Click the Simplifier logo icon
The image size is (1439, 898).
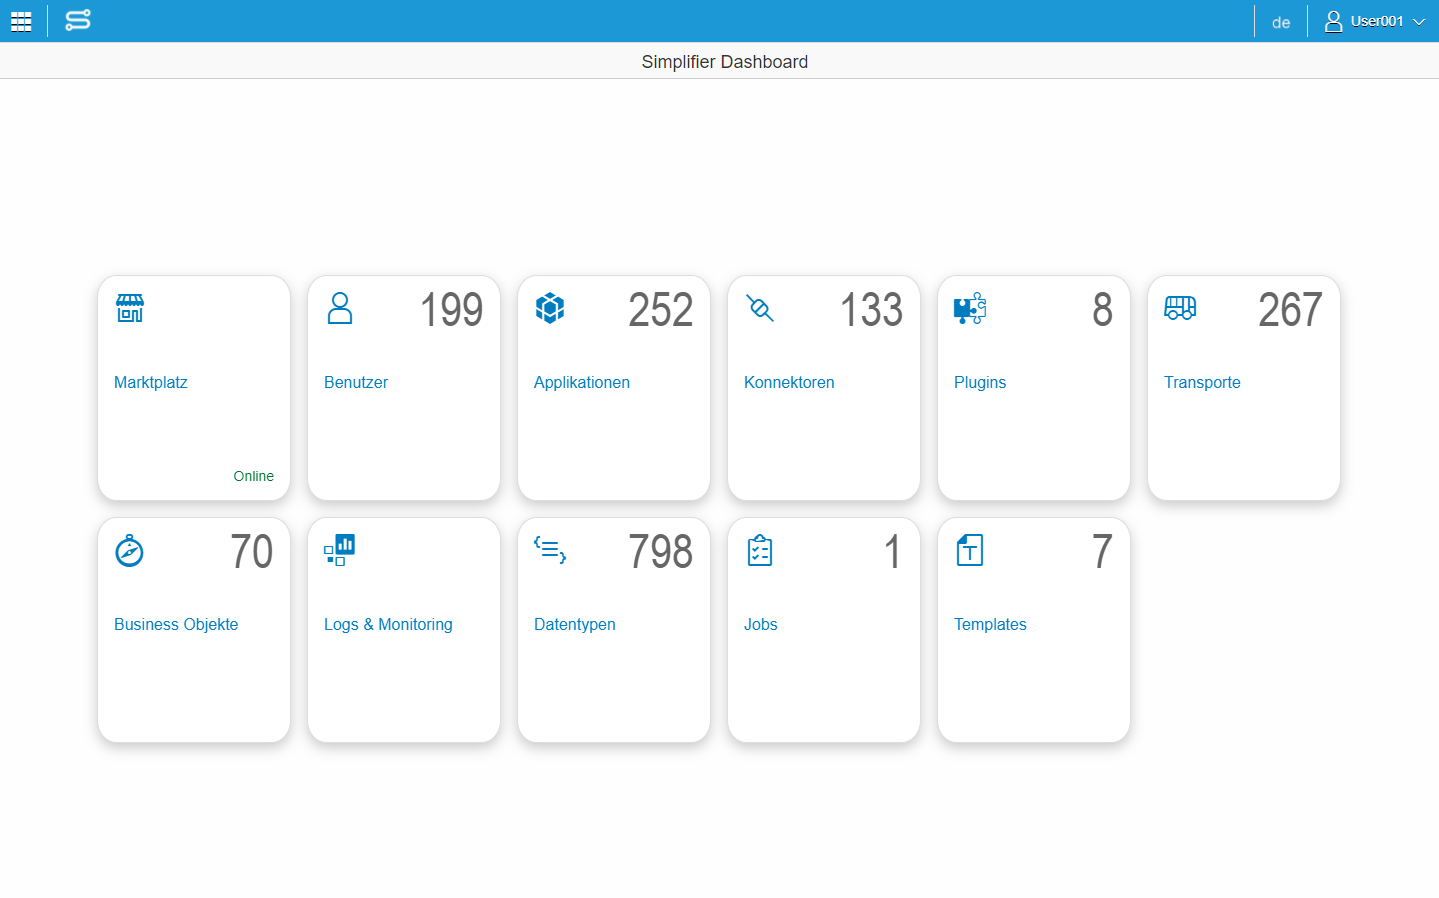(78, 20)
